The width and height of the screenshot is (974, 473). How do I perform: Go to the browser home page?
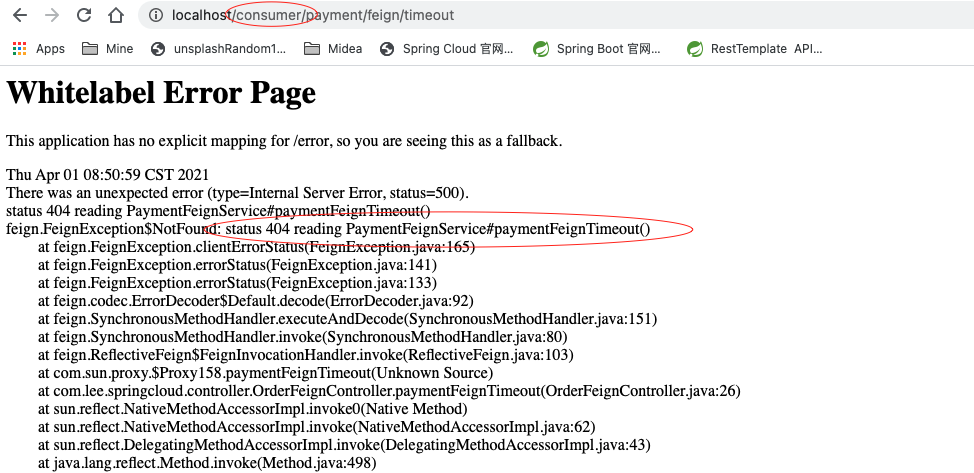pyautogui.click(x=116, y=16)
